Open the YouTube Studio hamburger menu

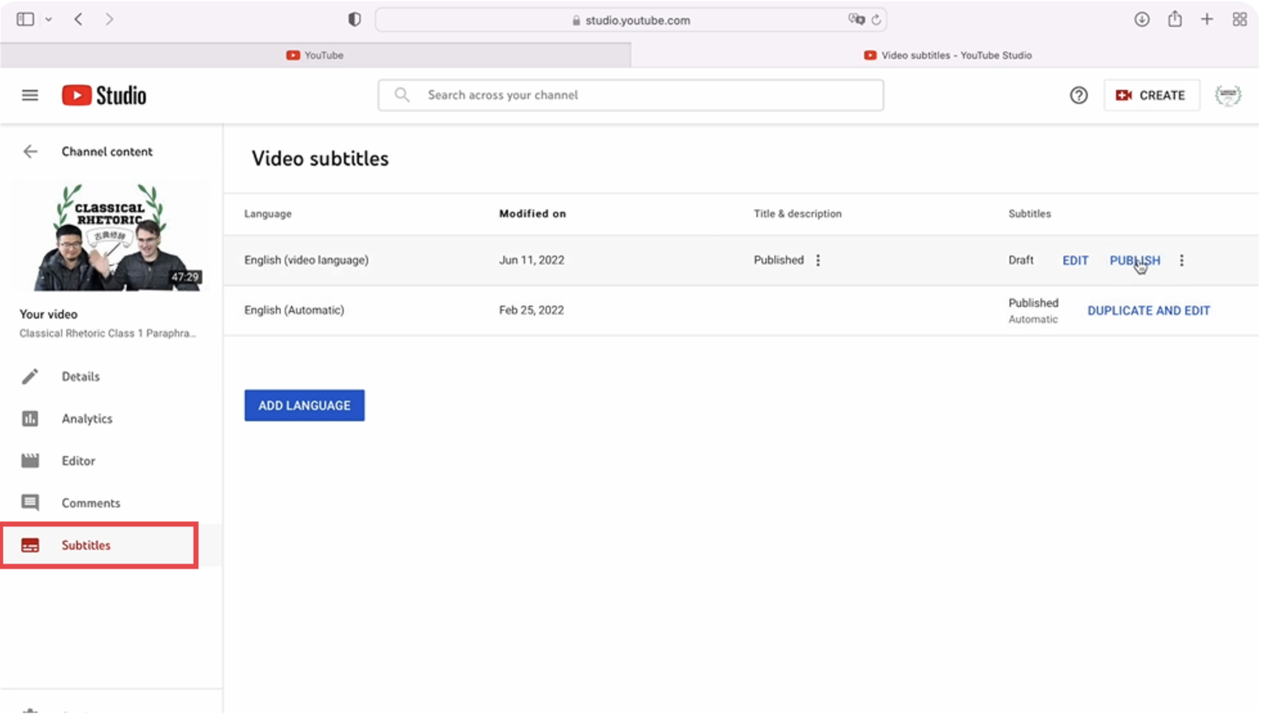click(29, 94)
